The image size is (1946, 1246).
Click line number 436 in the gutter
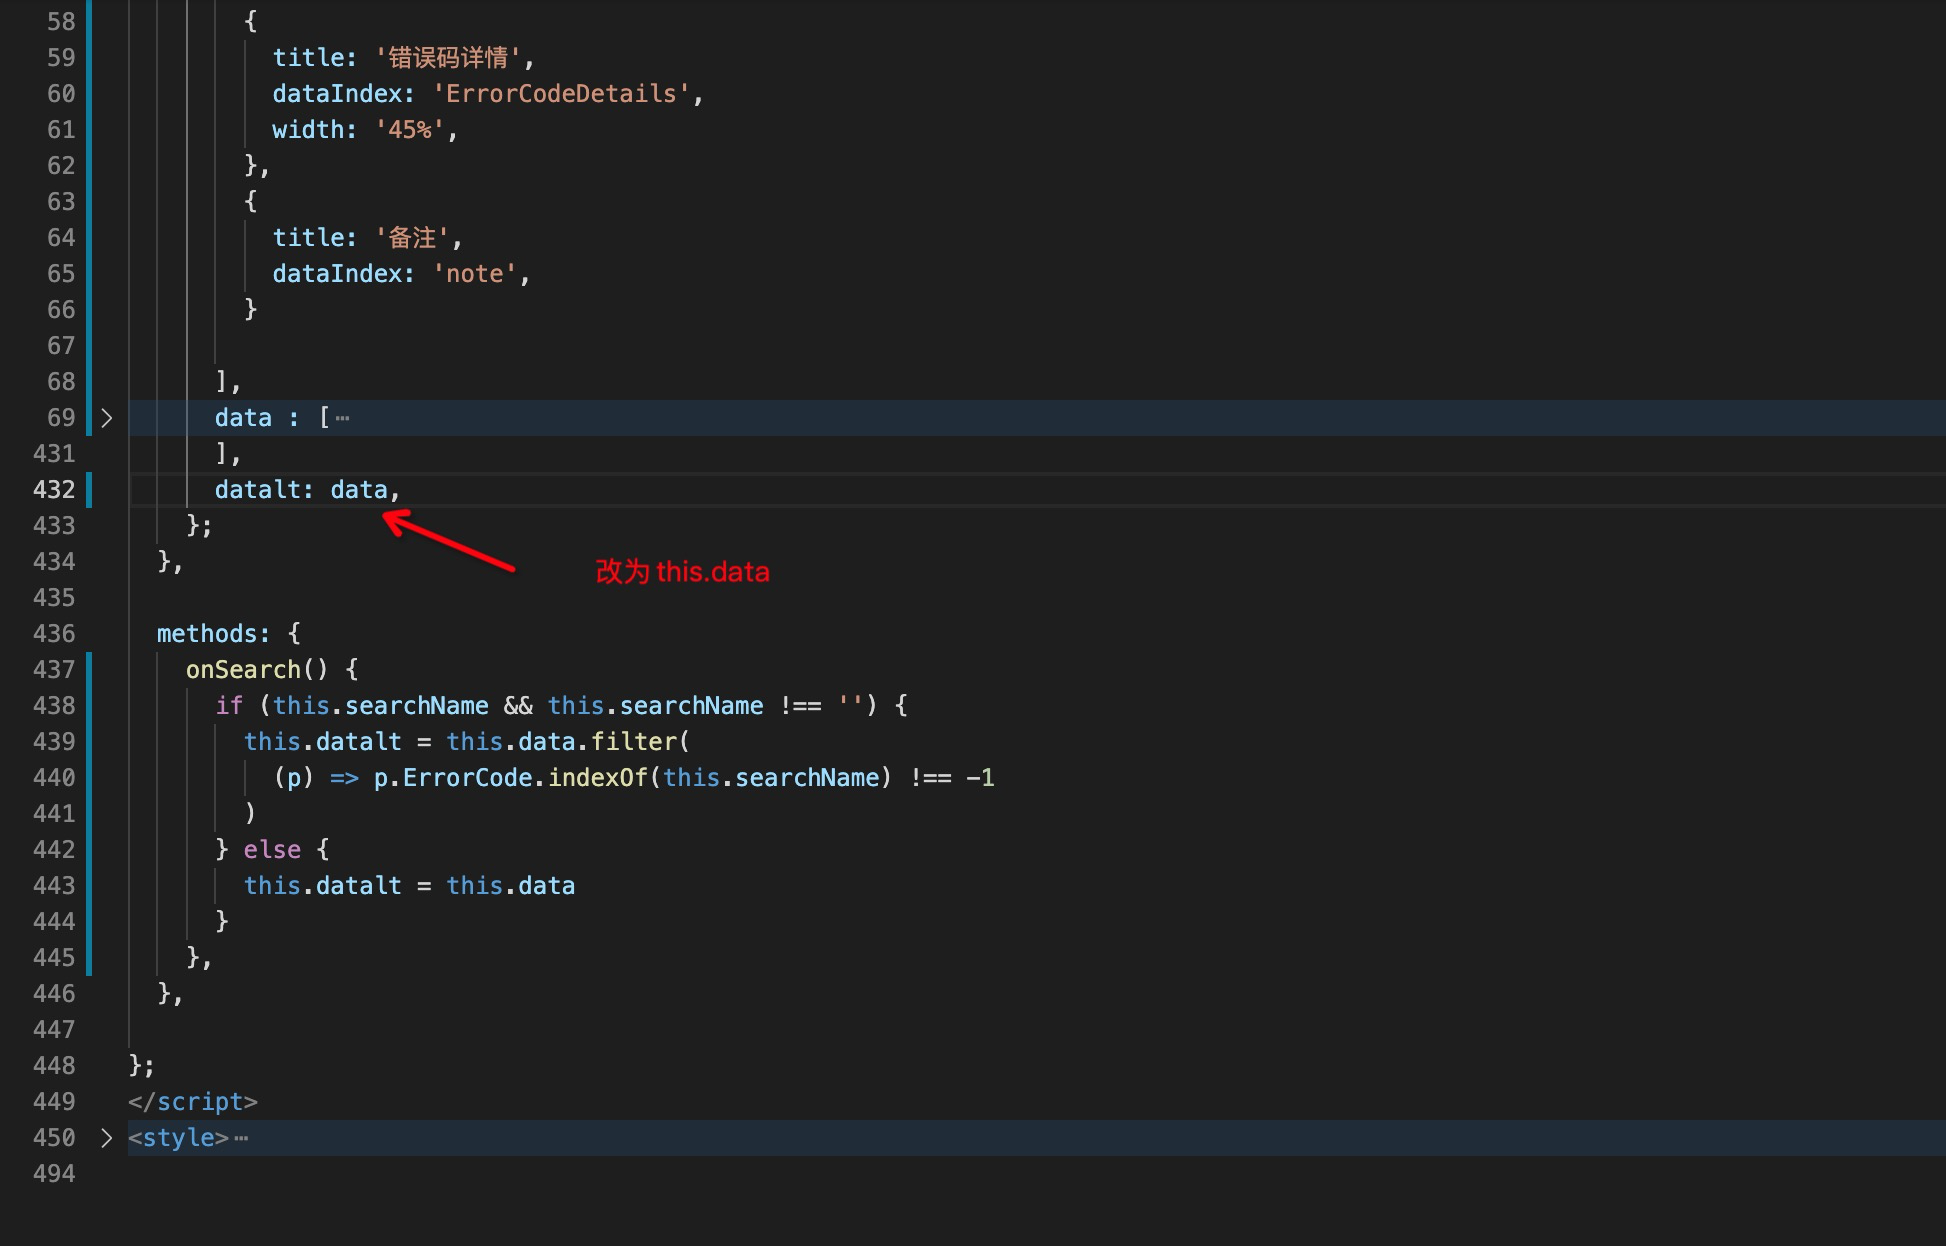[54, 634]
